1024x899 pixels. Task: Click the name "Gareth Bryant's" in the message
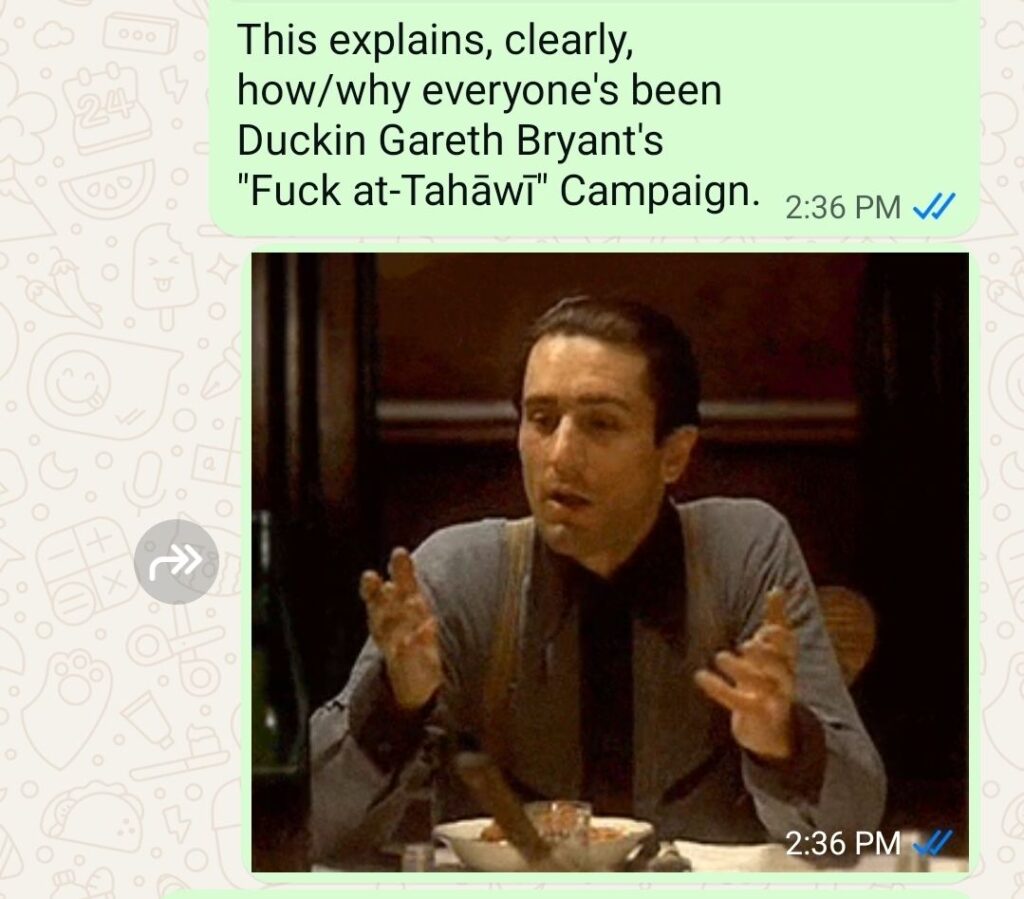click(521, 140)
